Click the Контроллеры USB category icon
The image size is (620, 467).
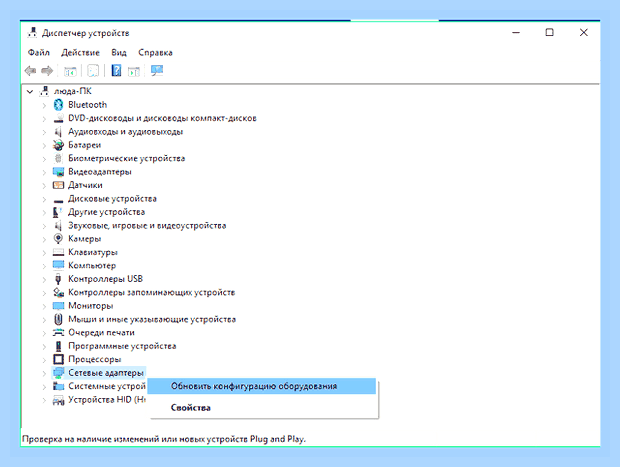pos(59,279)
